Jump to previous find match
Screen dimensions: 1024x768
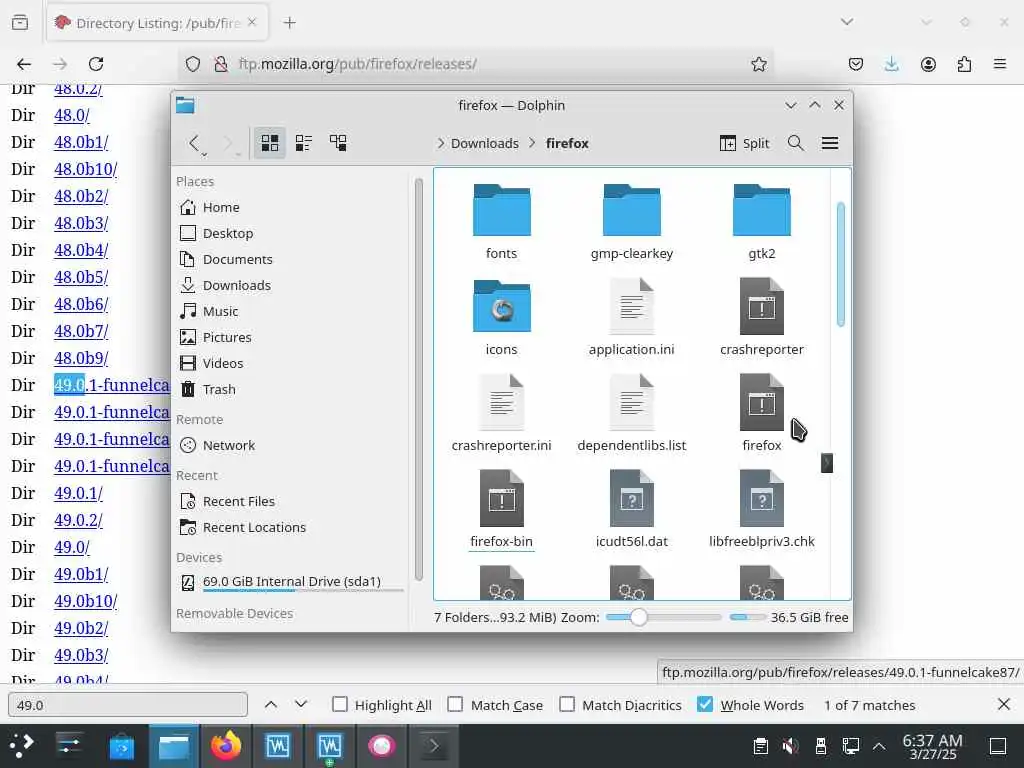[271, 705]
